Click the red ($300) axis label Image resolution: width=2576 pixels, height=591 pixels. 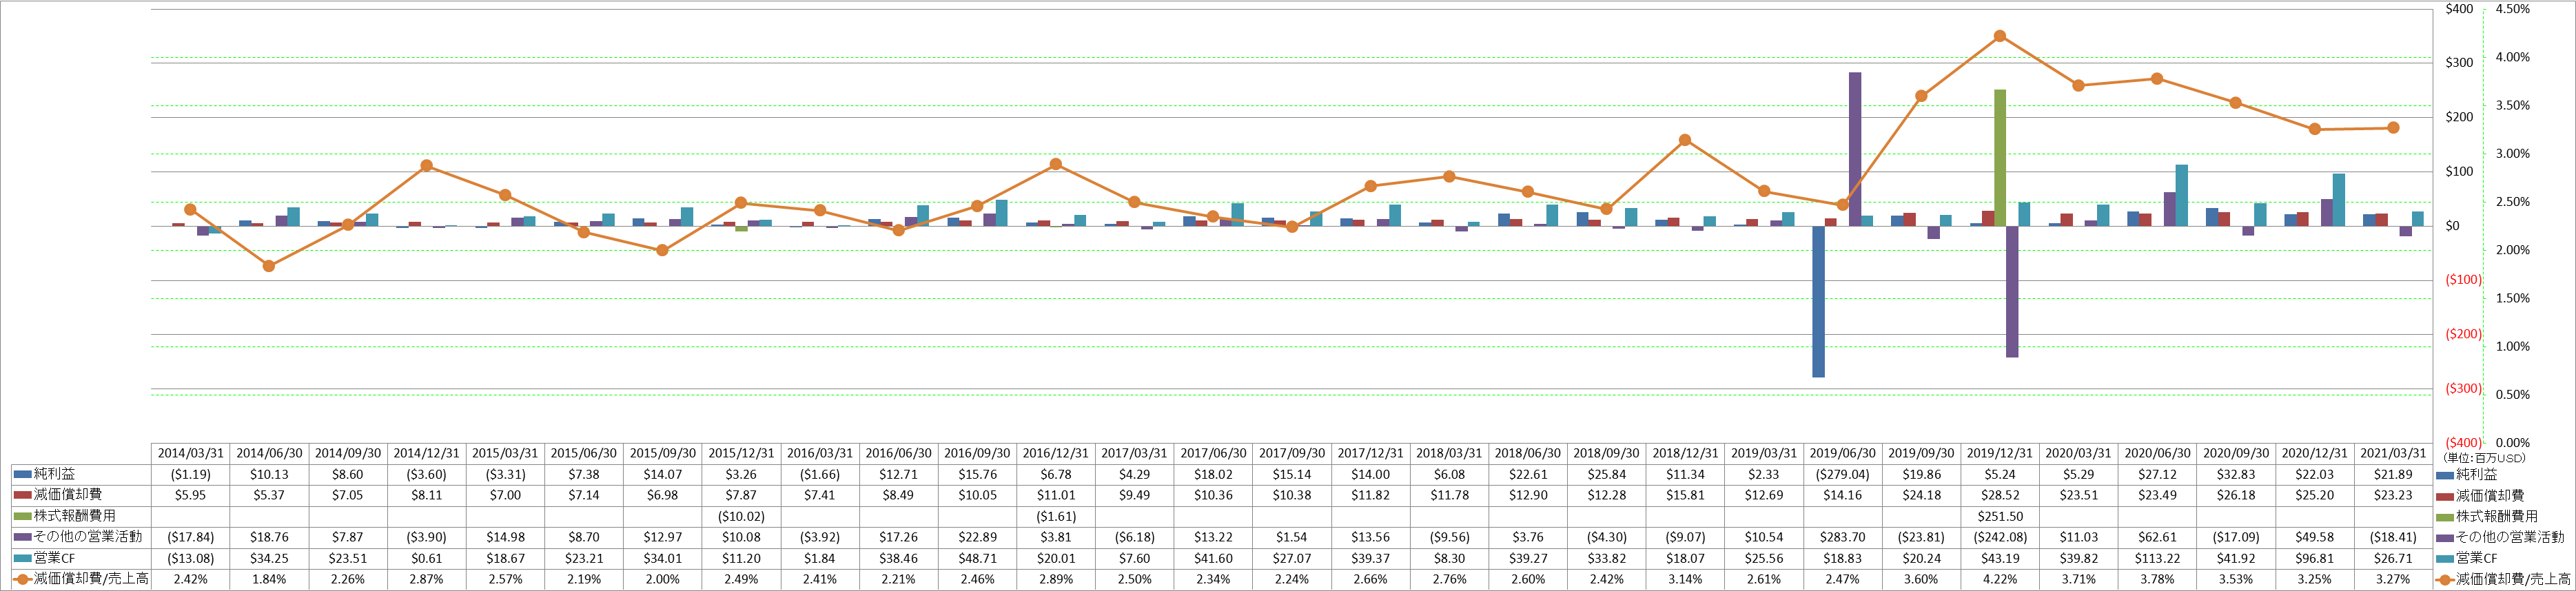coord(2463,389)
